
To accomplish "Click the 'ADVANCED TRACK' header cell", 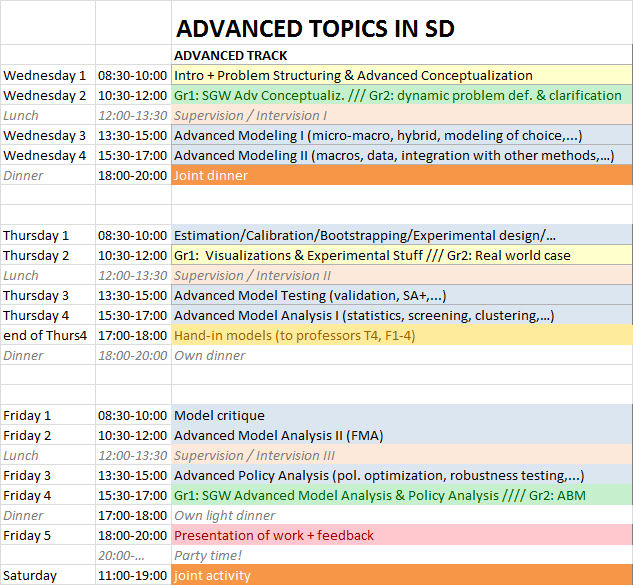I will 402,55.
